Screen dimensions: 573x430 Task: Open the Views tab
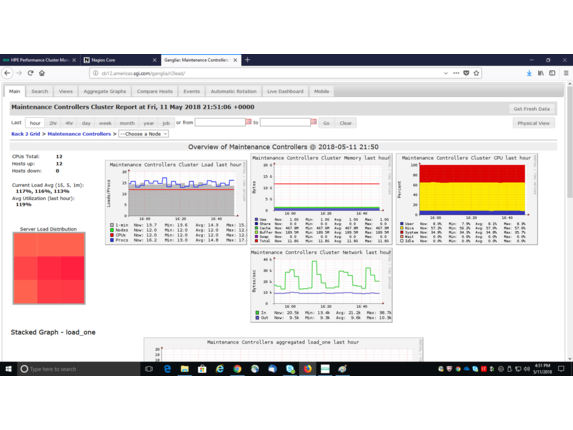tap(66, 91)
